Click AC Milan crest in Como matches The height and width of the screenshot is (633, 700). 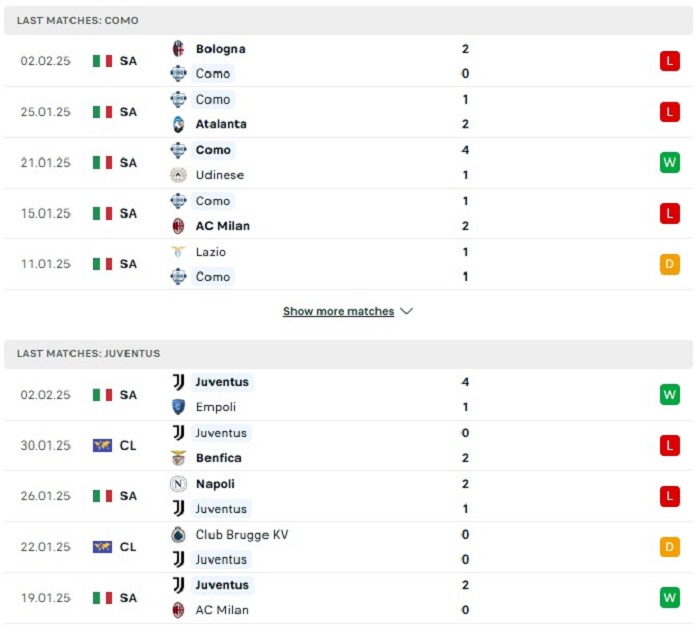click(178, 226)
